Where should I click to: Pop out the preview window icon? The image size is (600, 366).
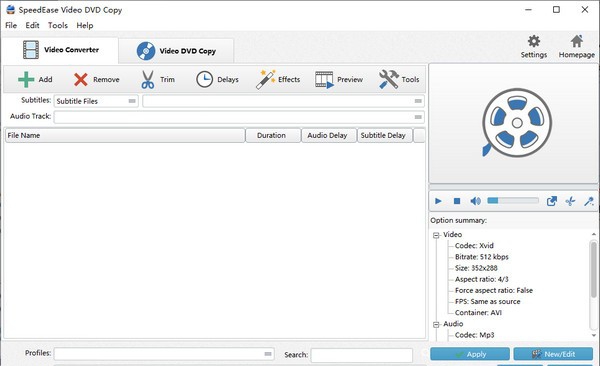[x=551, y=201]
